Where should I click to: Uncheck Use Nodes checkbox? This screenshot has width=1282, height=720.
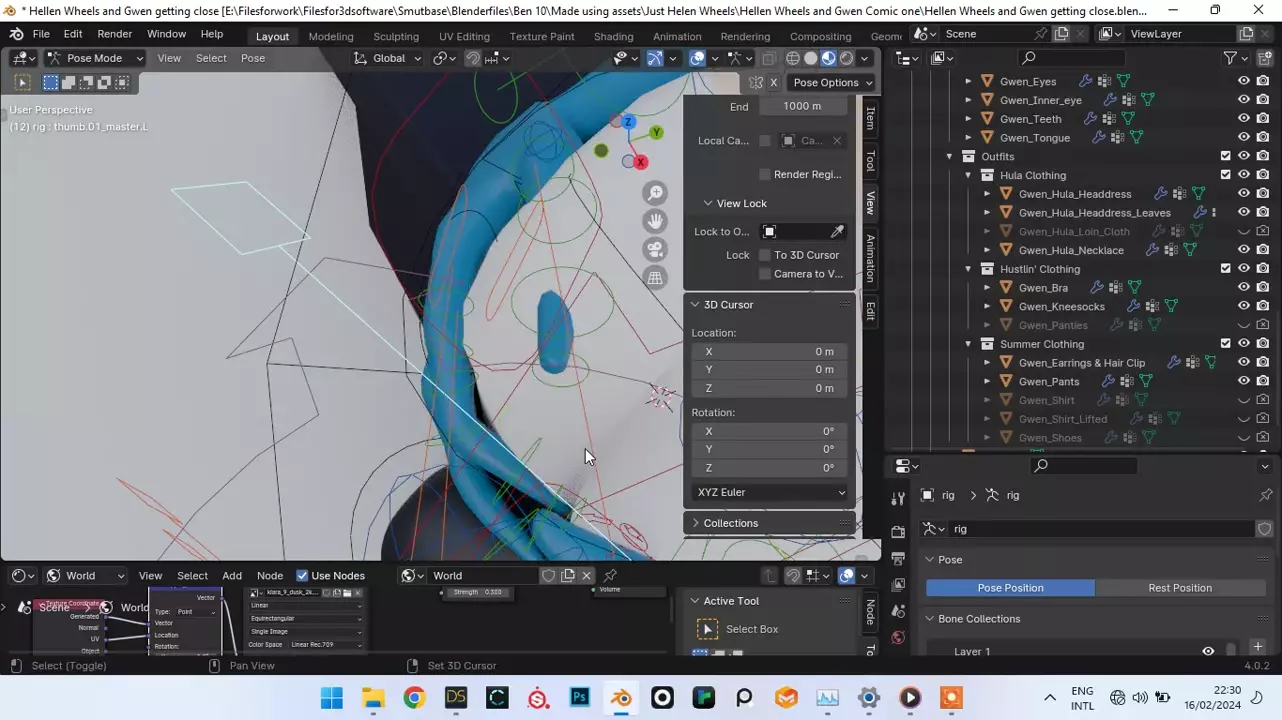click(x=302, y=575)
